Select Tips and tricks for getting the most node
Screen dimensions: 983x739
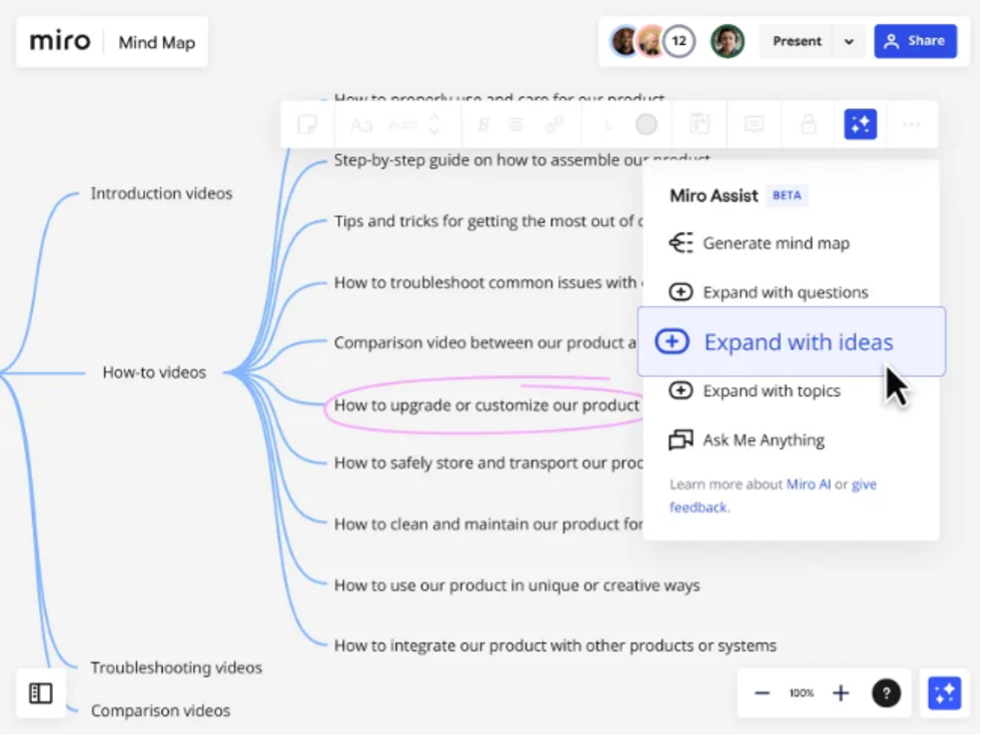tap(488, 221)
